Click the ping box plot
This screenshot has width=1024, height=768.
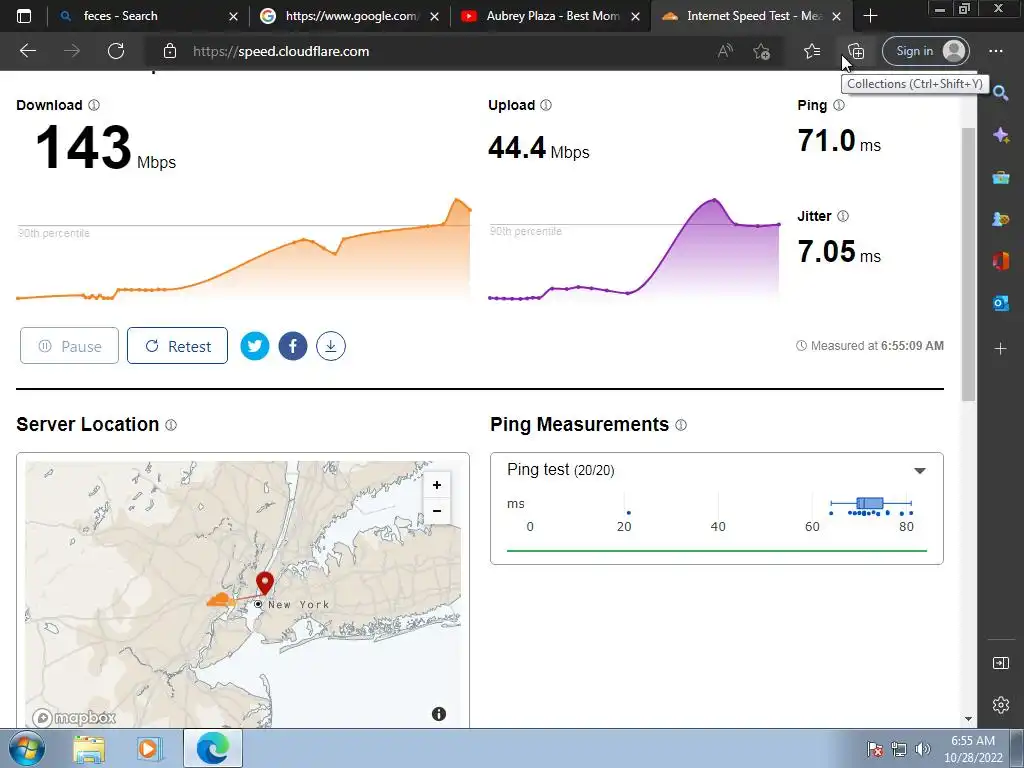[871, 503]
